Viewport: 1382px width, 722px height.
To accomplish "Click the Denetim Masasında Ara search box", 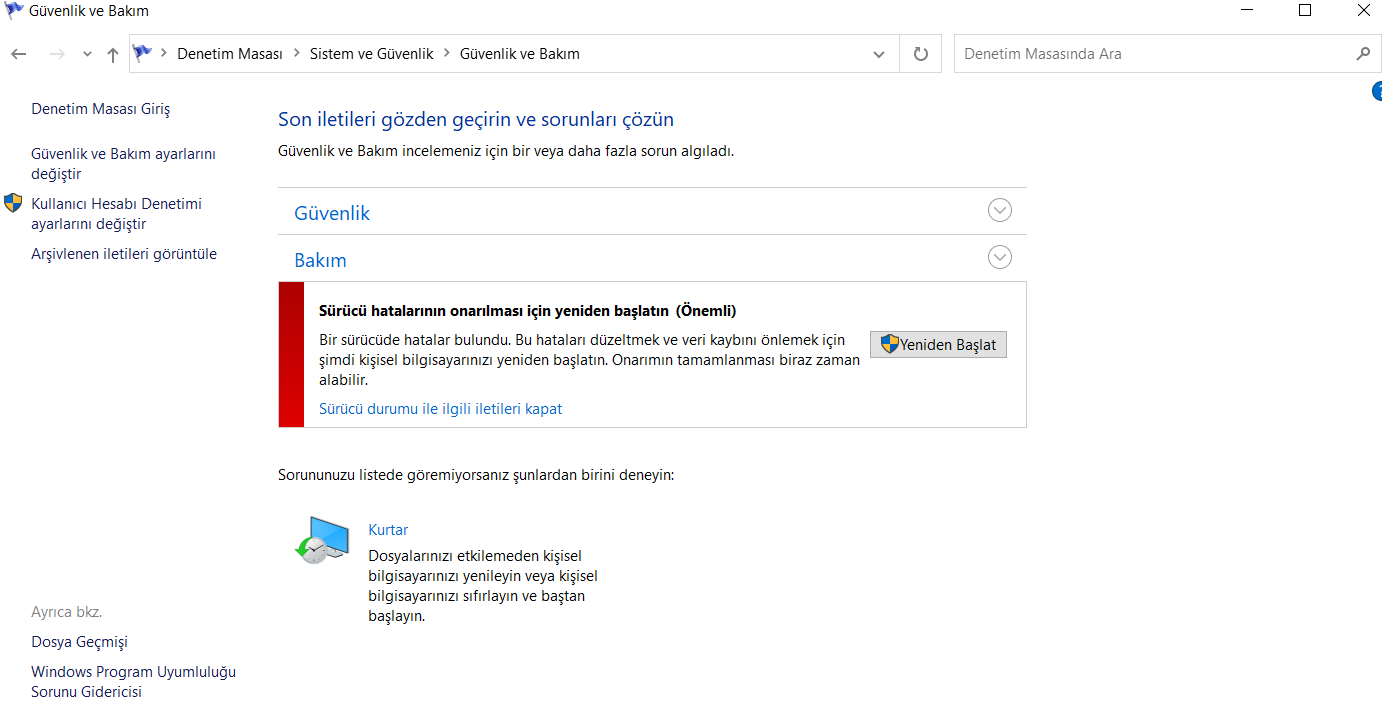I will (1150, 54).
